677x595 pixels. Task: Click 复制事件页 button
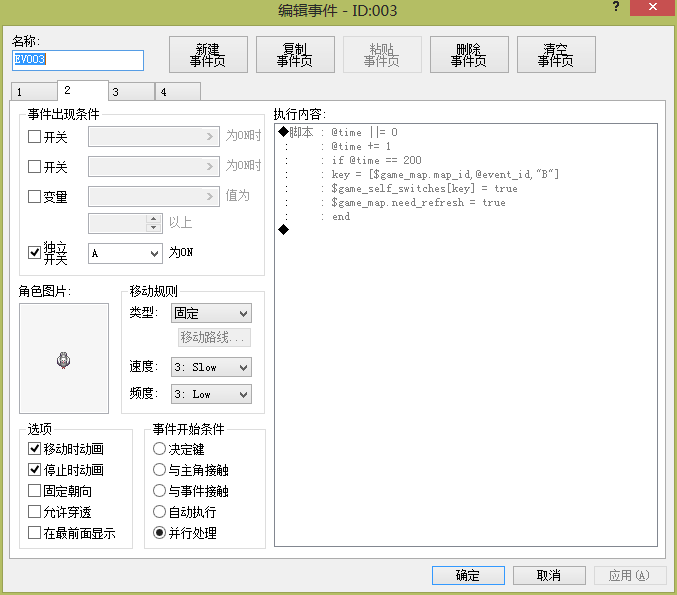tap(295, 54)
